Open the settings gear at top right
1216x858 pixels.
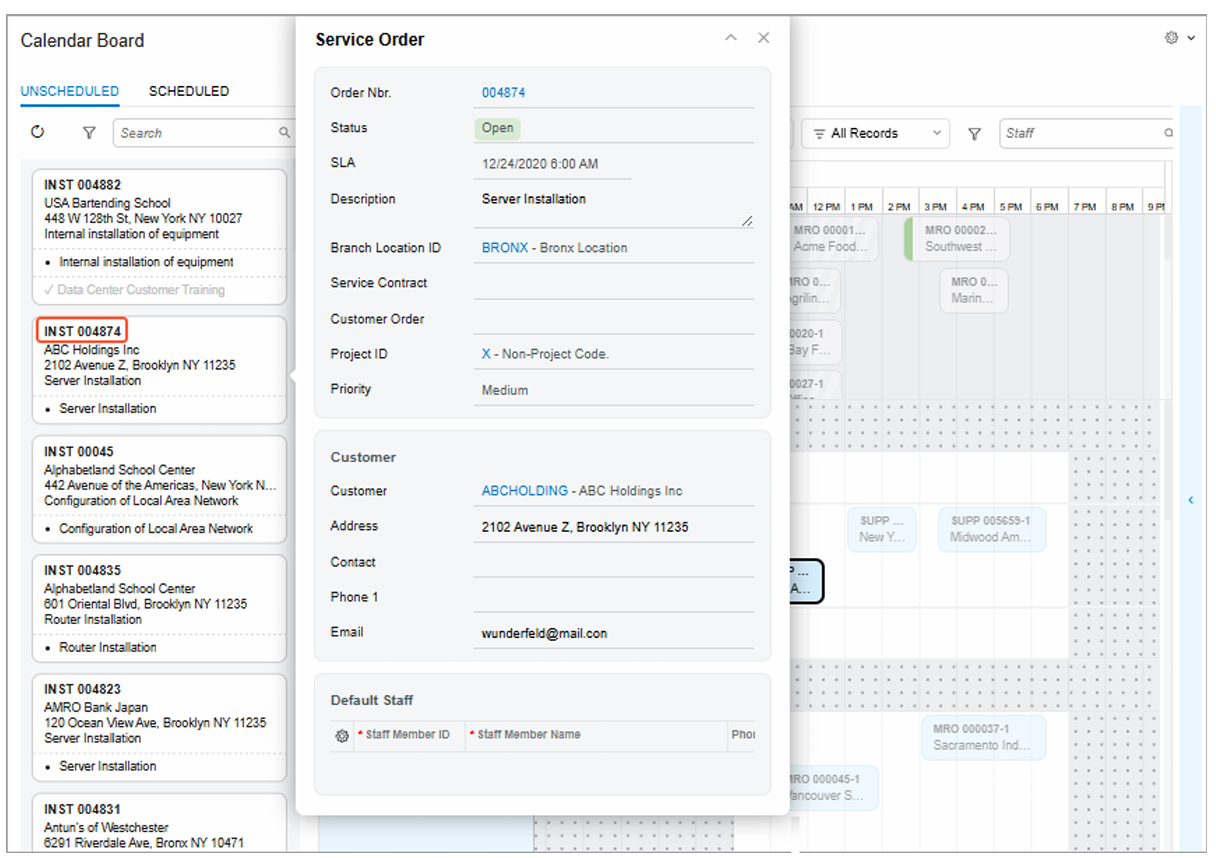coord(1171,38)
